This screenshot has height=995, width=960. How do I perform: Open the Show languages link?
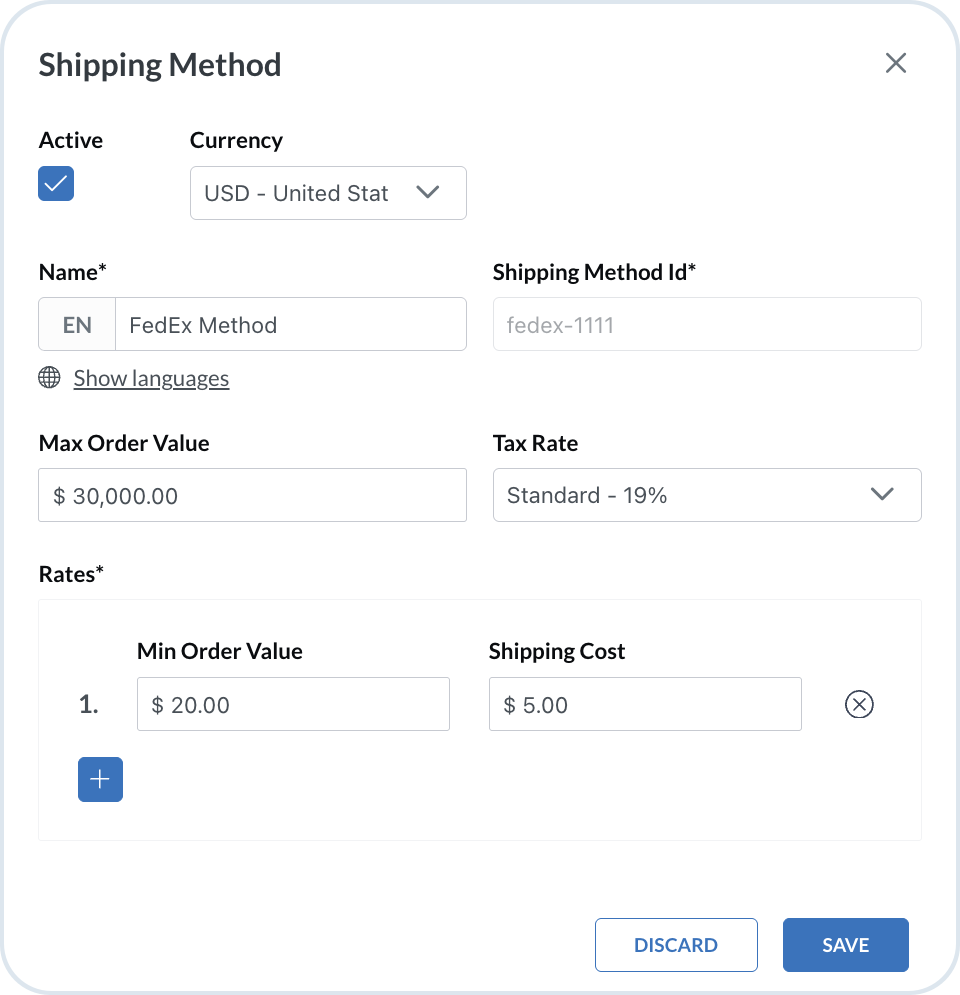coord(151,378)
